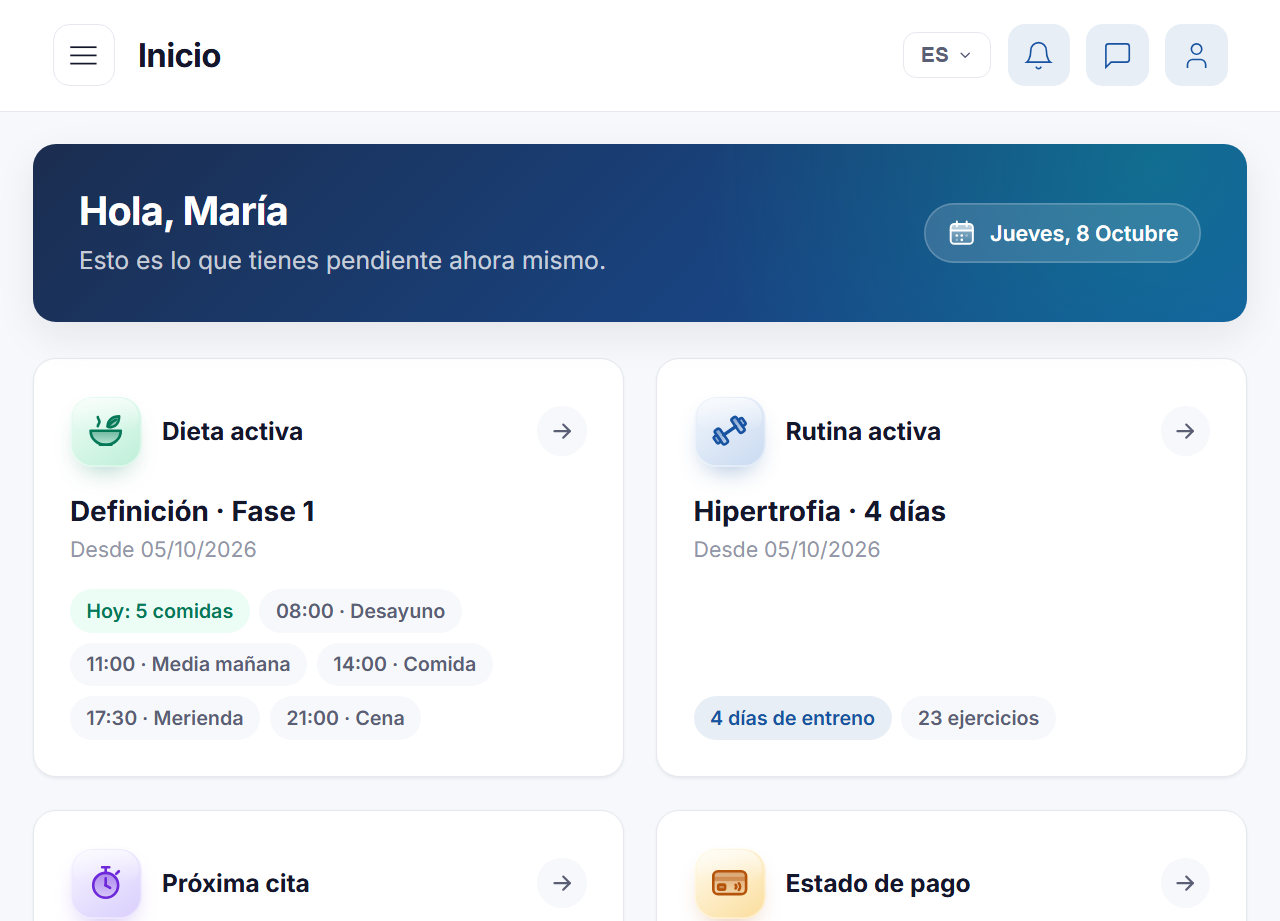
Task: Open the user profile icon
Action: pyautogui.click(x=1196, y=55)
